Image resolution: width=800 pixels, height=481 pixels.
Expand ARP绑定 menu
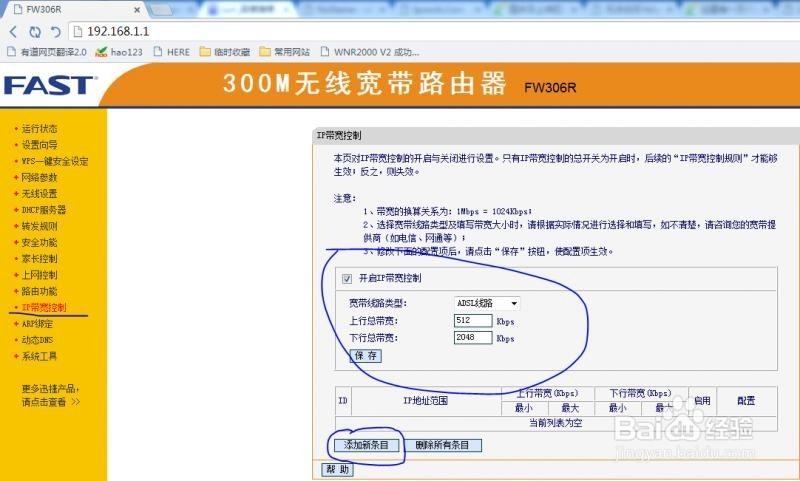pyautogui.click(x=37, y=324)
